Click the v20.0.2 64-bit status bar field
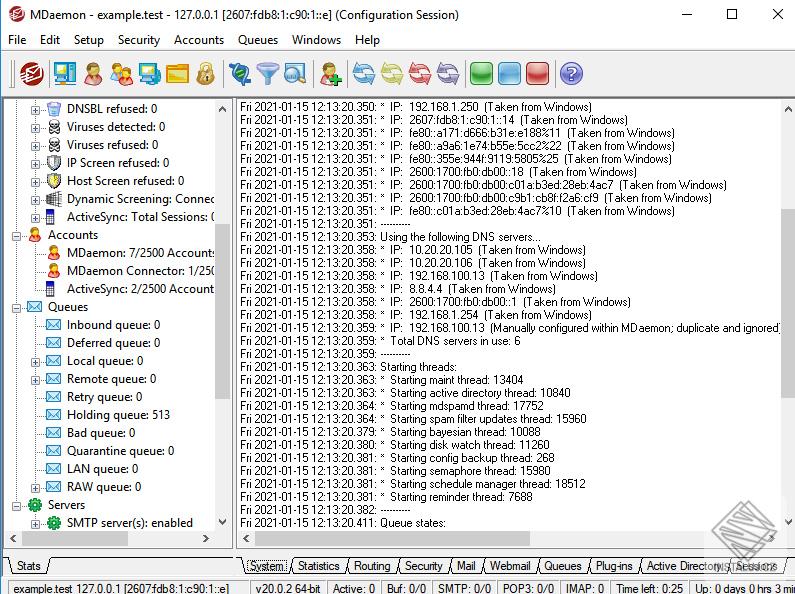Screen dimensions: 795x594 point(287,588)
